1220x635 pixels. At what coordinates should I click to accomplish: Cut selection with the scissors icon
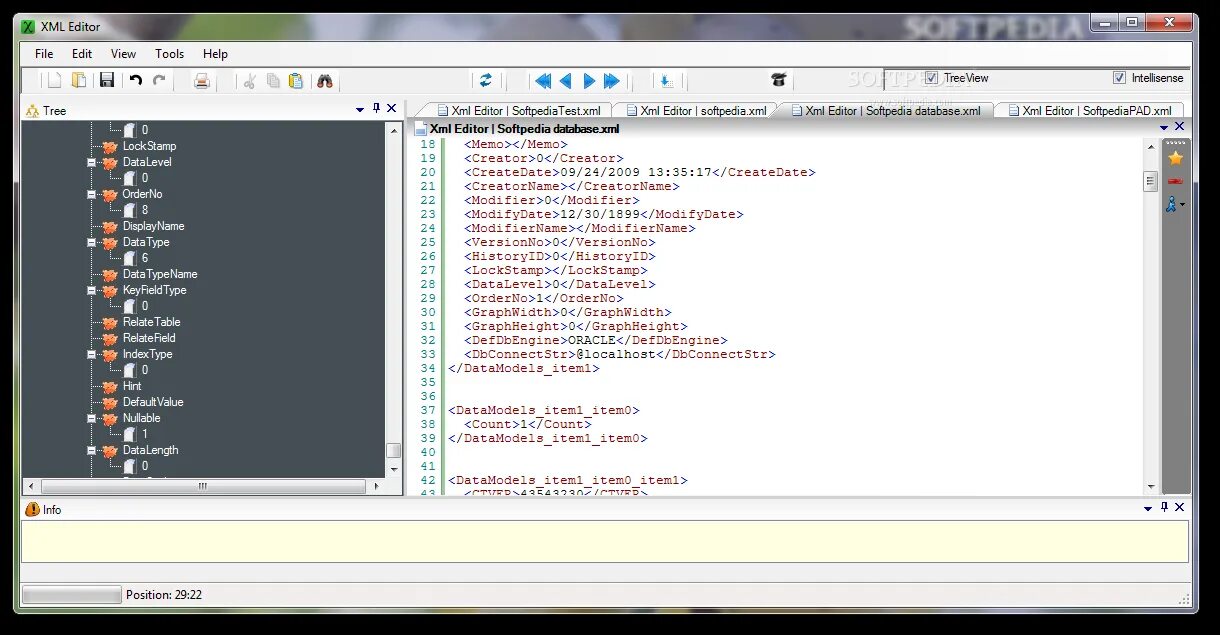tap(249, 81)
